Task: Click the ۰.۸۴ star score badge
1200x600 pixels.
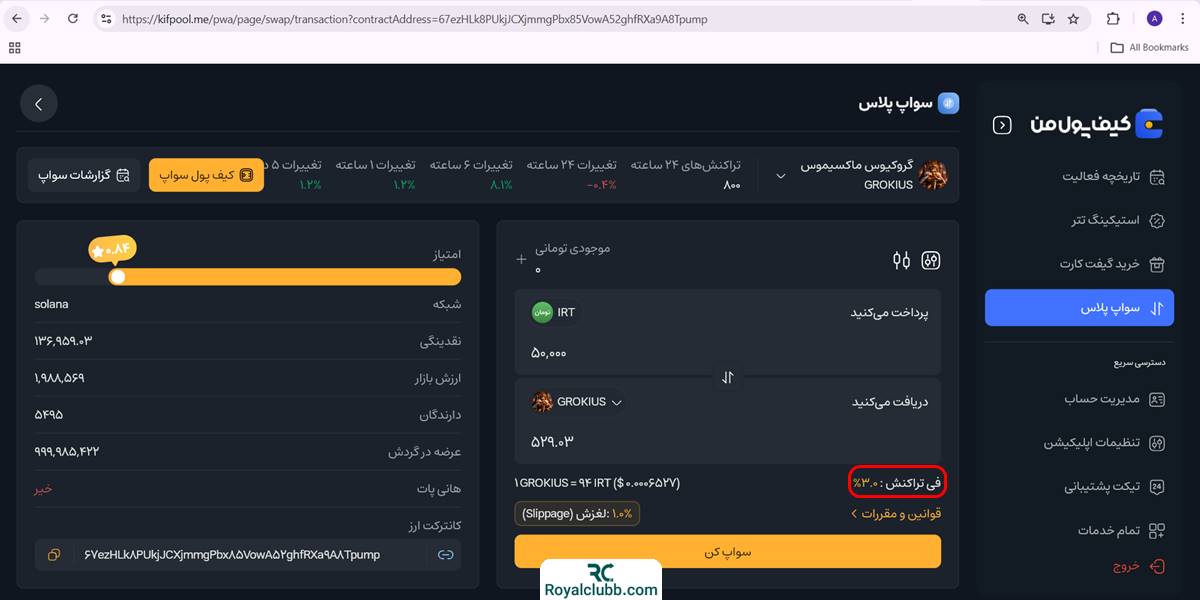Action: [112, 249]
